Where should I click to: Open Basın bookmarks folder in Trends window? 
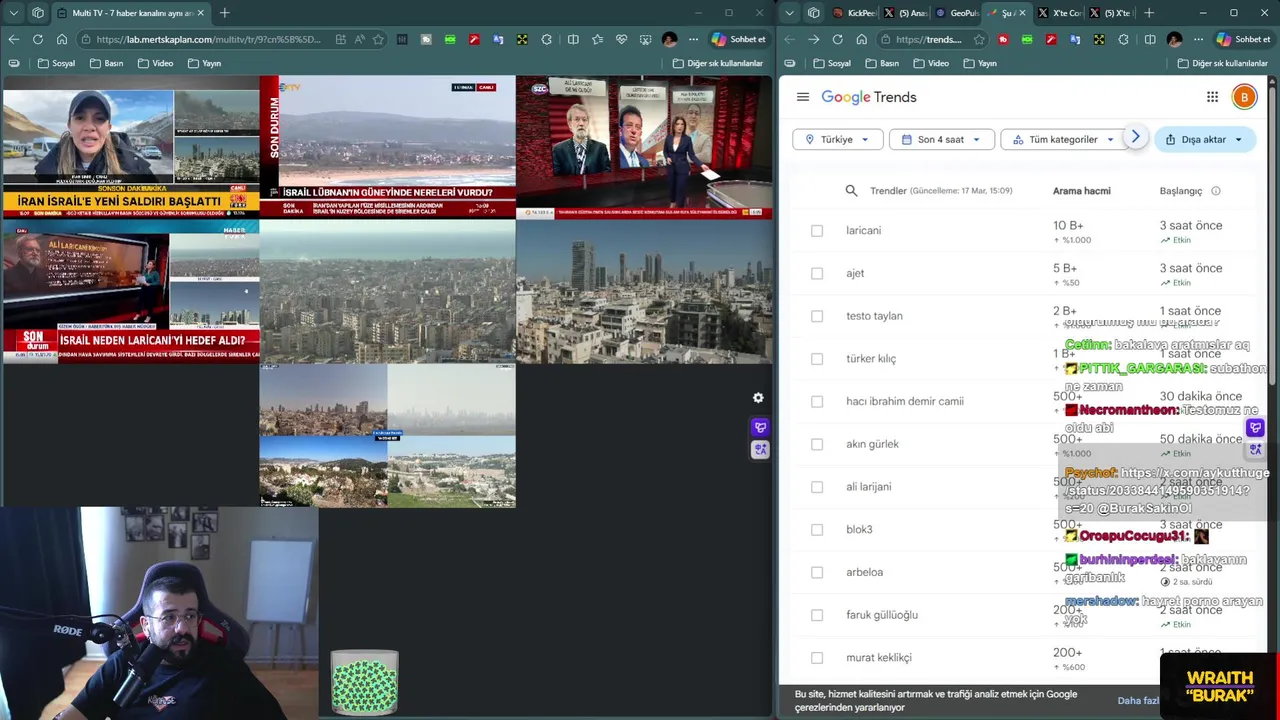pos(882,63)
